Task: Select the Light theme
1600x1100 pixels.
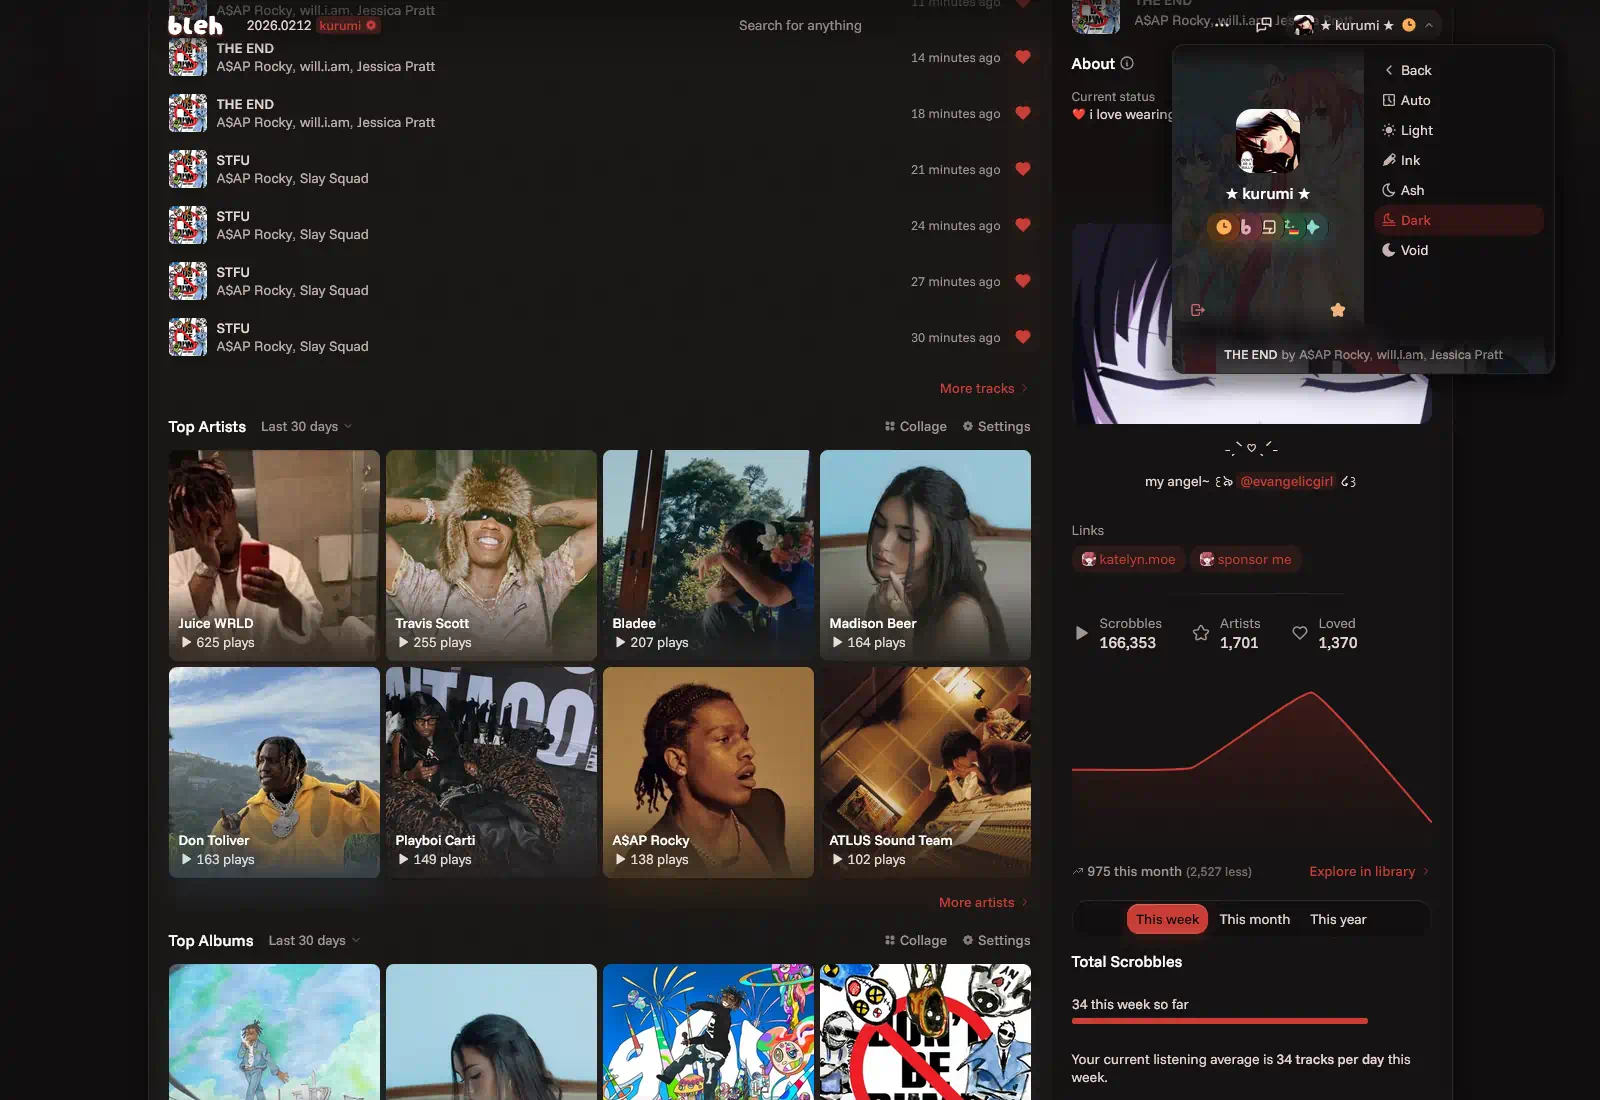Action: (1418, 130)
